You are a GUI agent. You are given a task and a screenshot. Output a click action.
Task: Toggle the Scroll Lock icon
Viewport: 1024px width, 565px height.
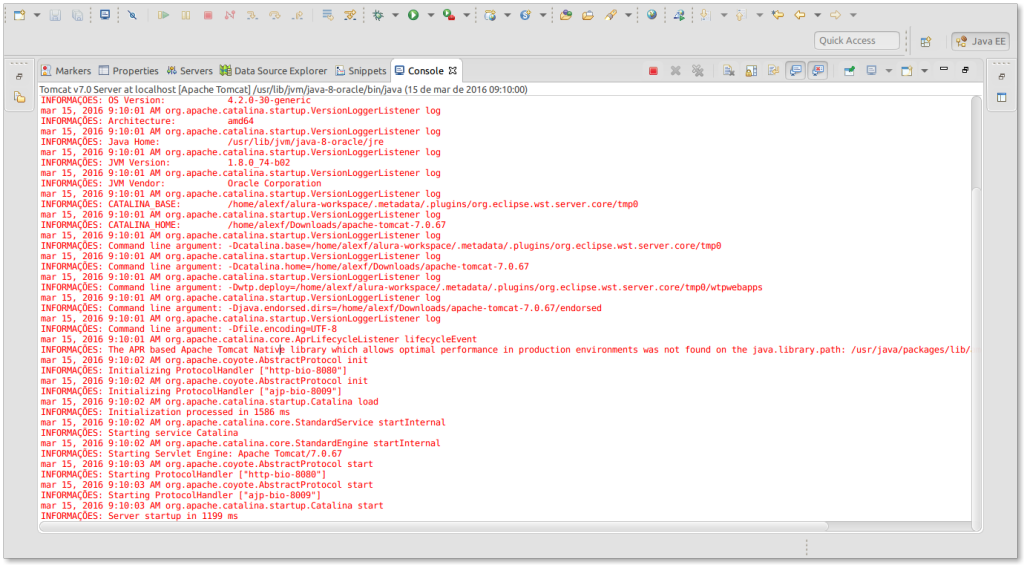click(x=751, y=71)
